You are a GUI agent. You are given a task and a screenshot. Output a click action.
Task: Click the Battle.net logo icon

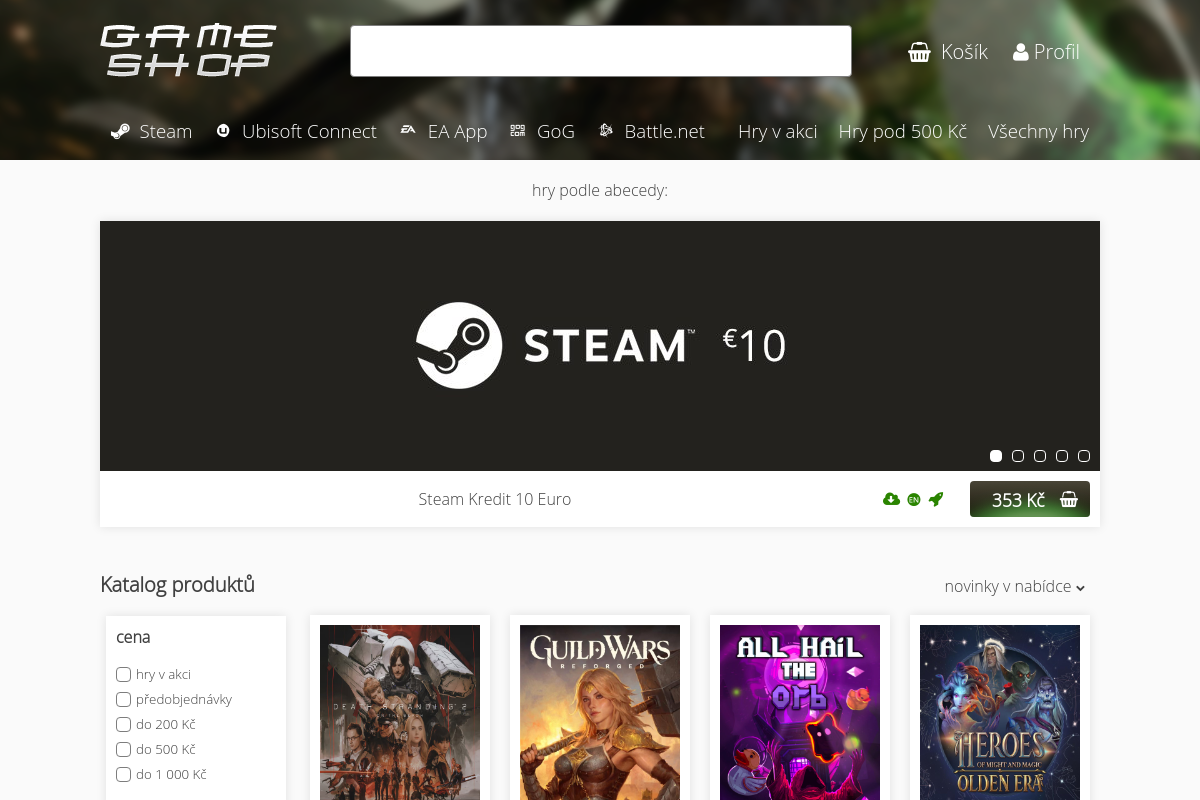click(x=605, y=130)
